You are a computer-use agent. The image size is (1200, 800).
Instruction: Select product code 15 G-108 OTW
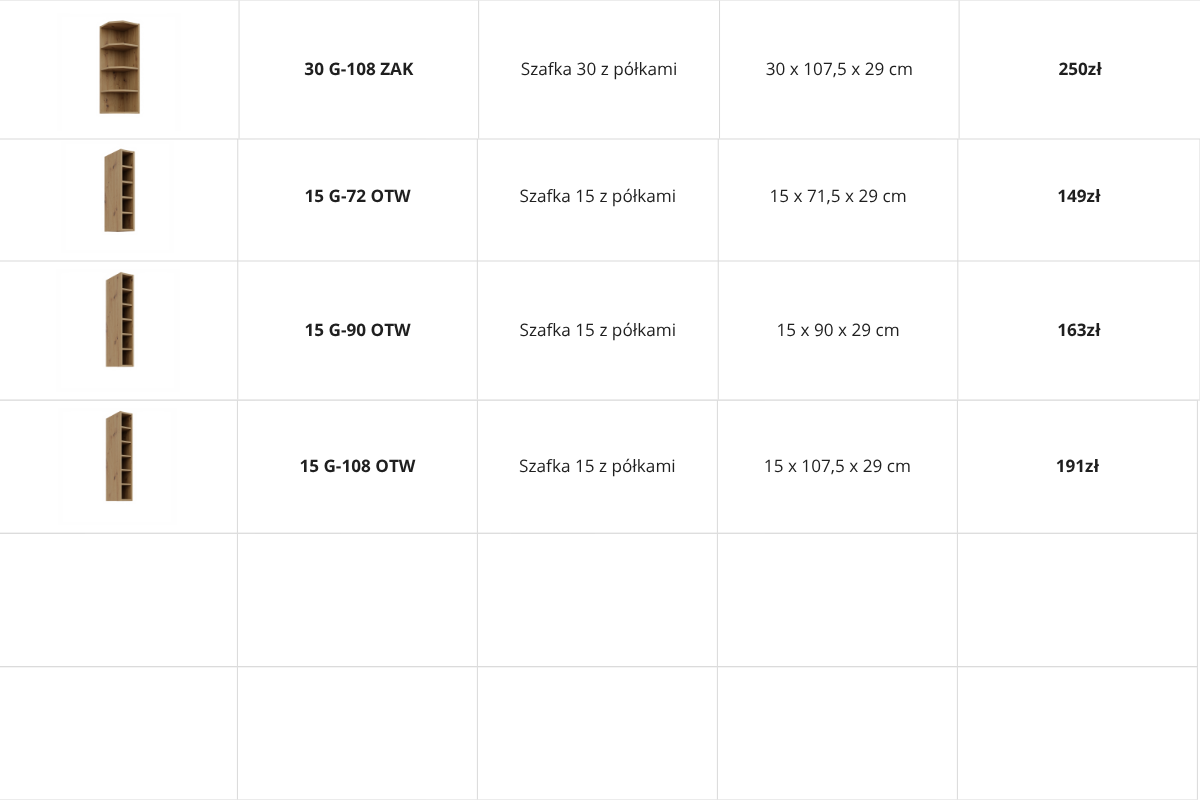358,466
